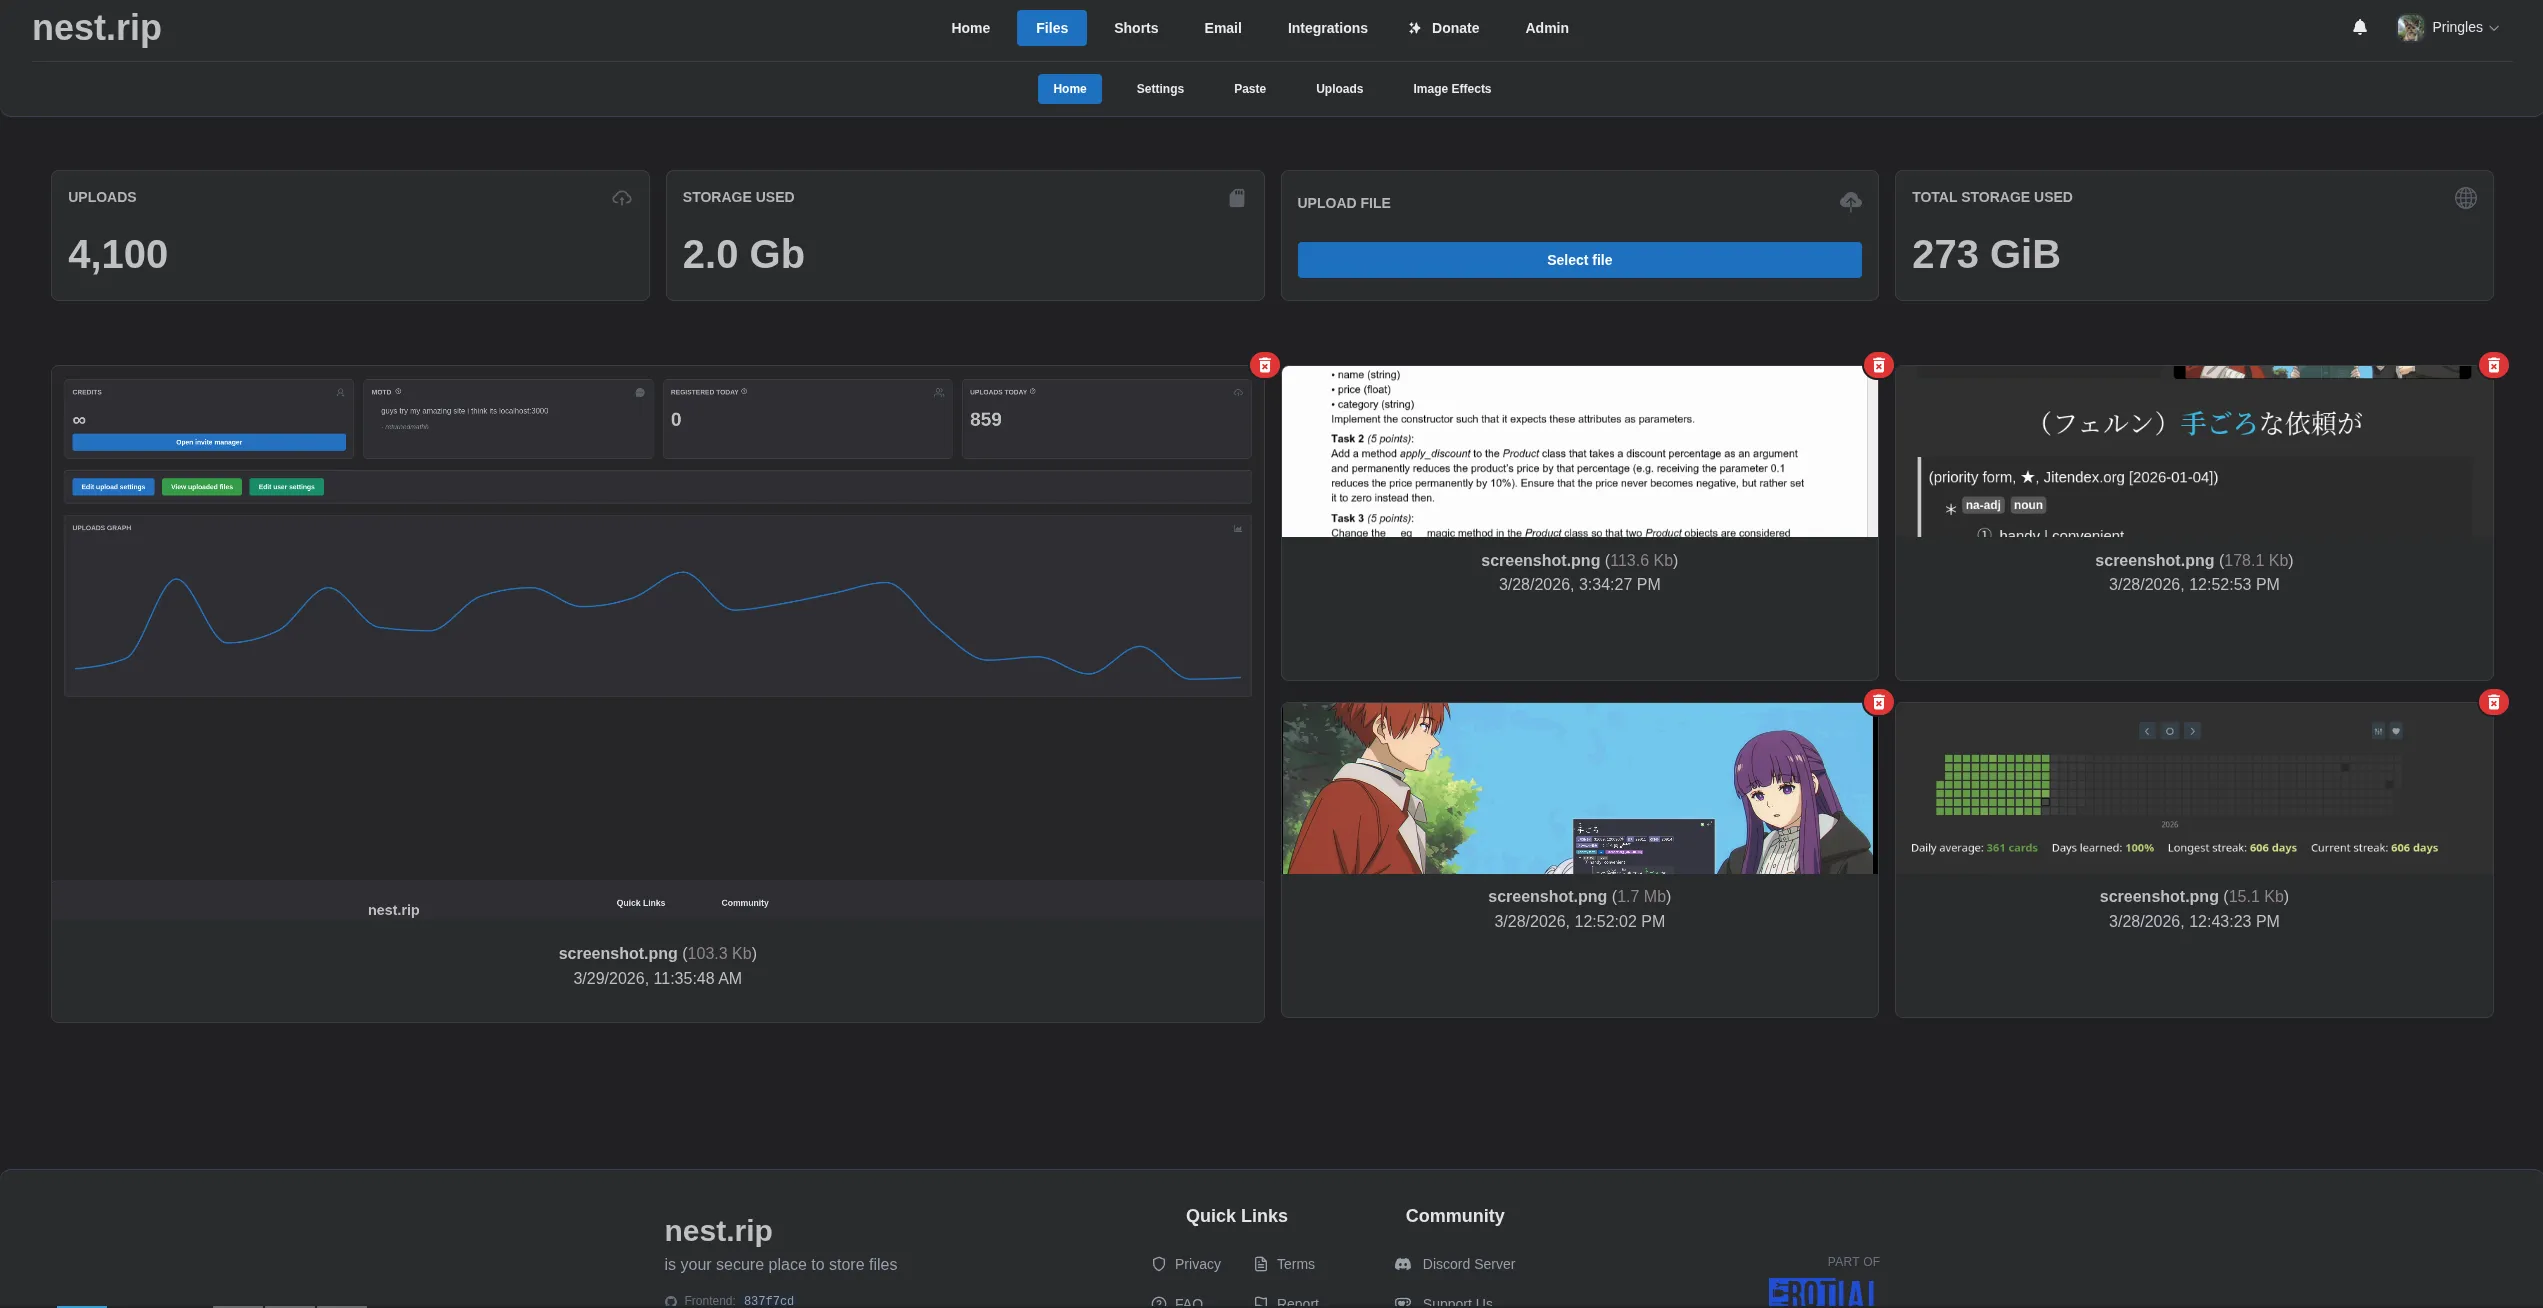This screenshot has height=1308, width=2543.
Task: Click the Report link in the footer
Action: click(1298, 1302)
